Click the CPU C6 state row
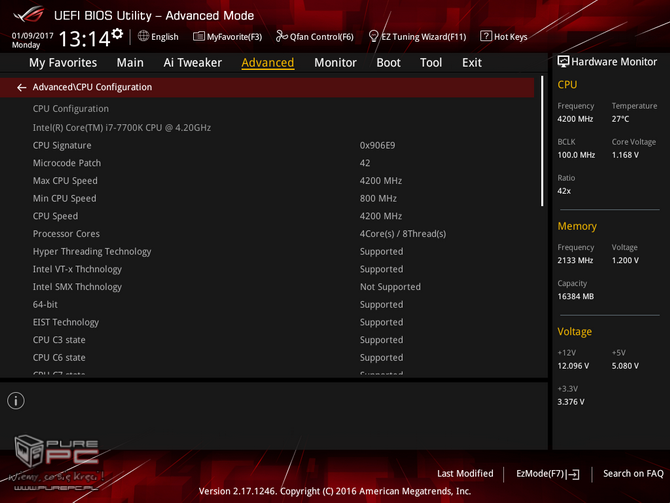This screenshot has height=503, width=670. pyautogui.click(x=267, y=357)
